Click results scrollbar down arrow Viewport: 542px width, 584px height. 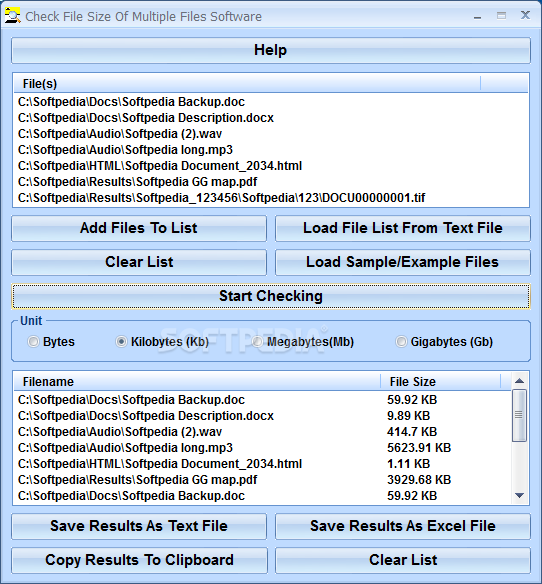(x=519, y=495)
